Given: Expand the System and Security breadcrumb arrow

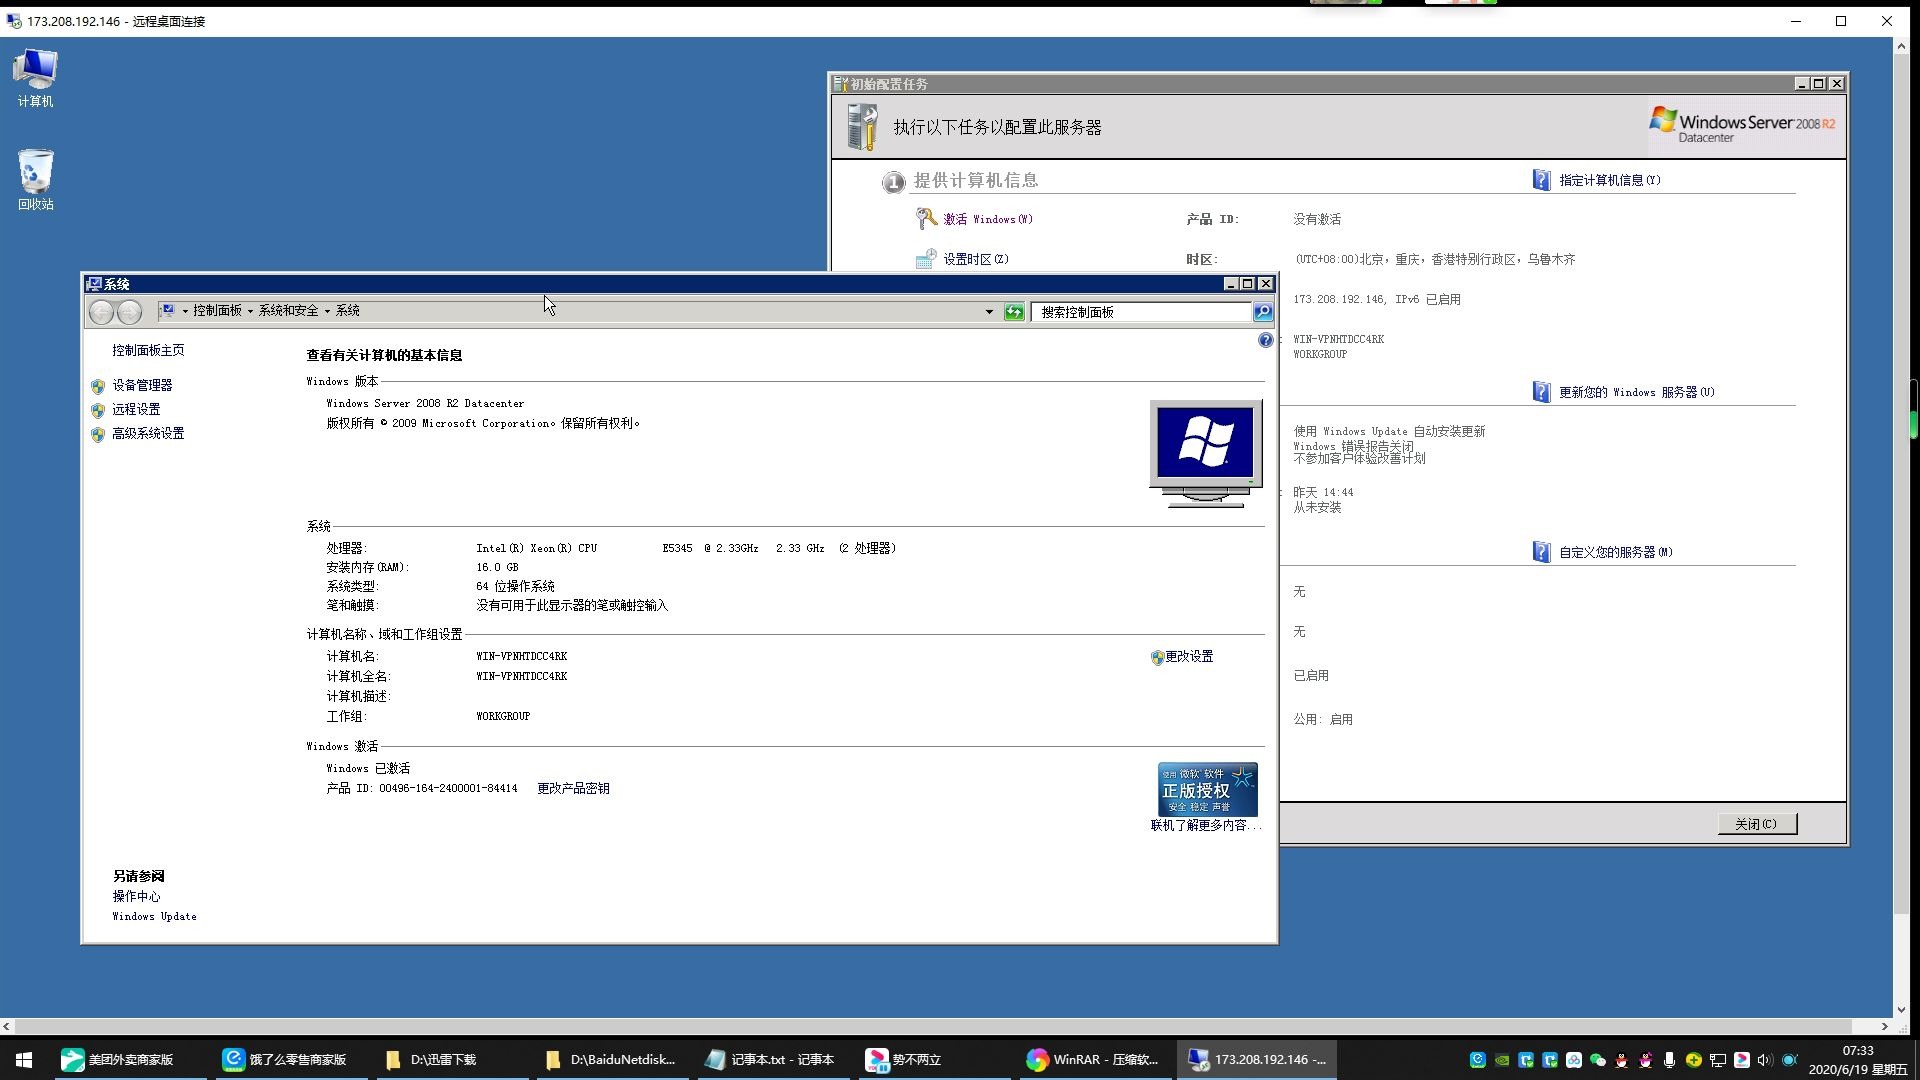Looking at the screenshot, I should tap(327, 312).
